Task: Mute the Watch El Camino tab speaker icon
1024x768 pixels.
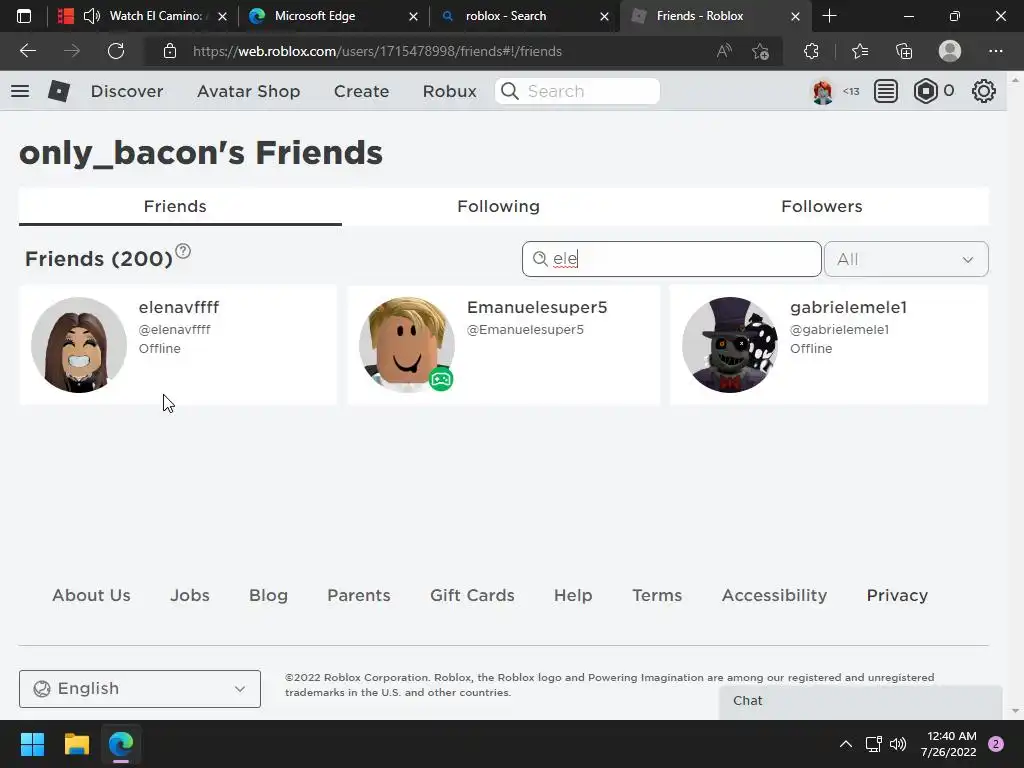Action: click(x=91, y=16)
